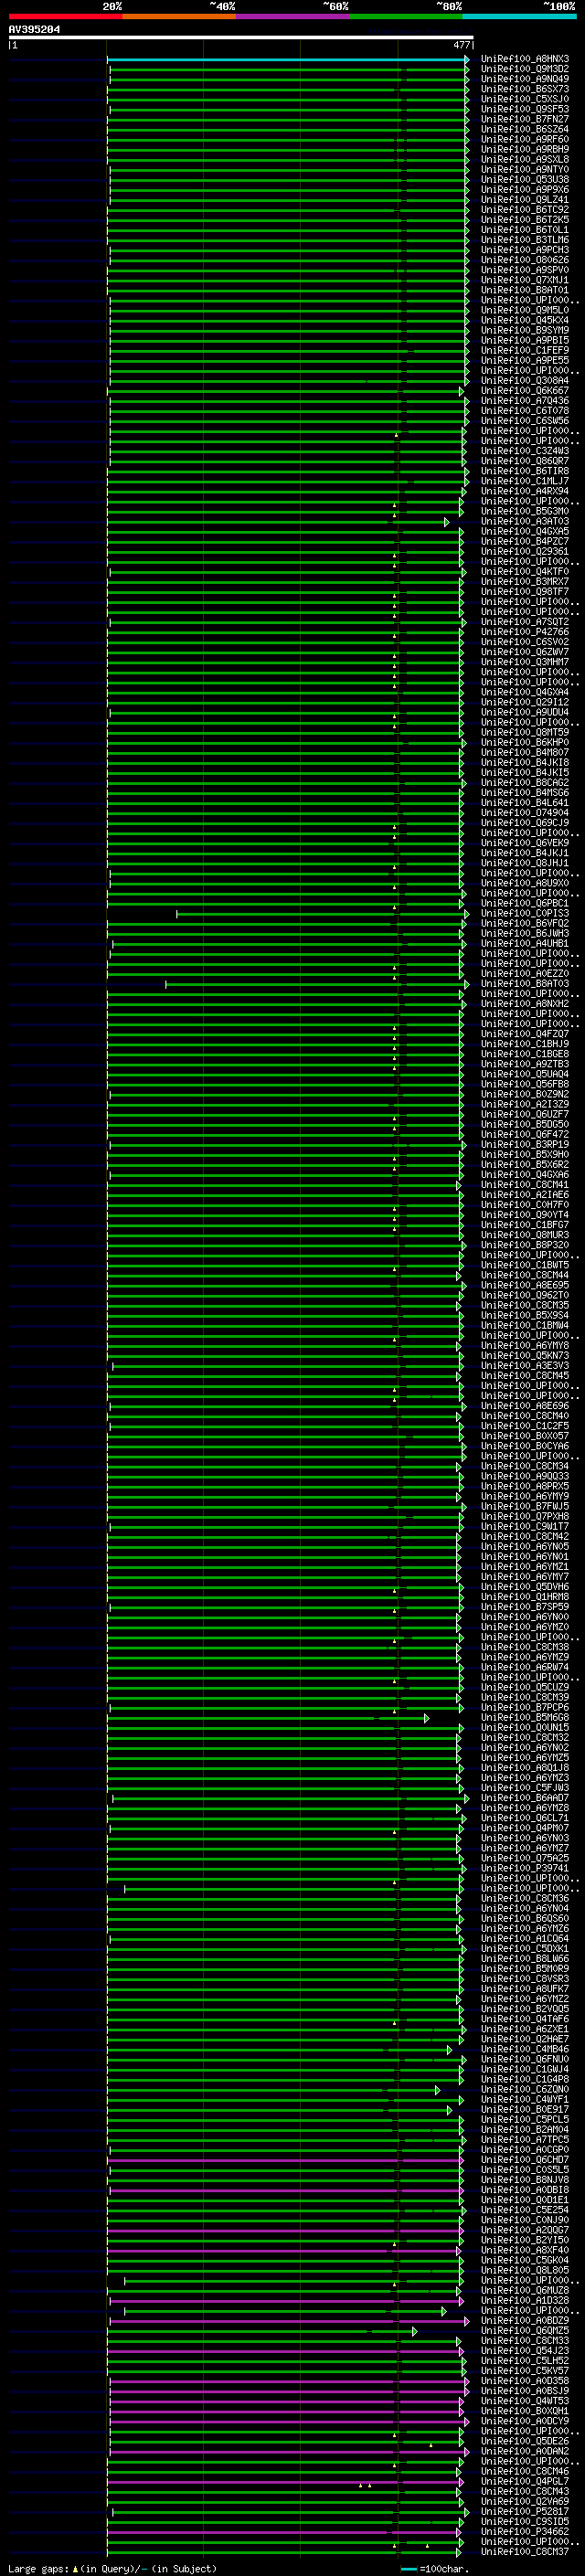Click the cyan alignment bar for UniRef100_A8HNX3
The width and height of the screenshot is (585, 2576).
tap(288, 59)
